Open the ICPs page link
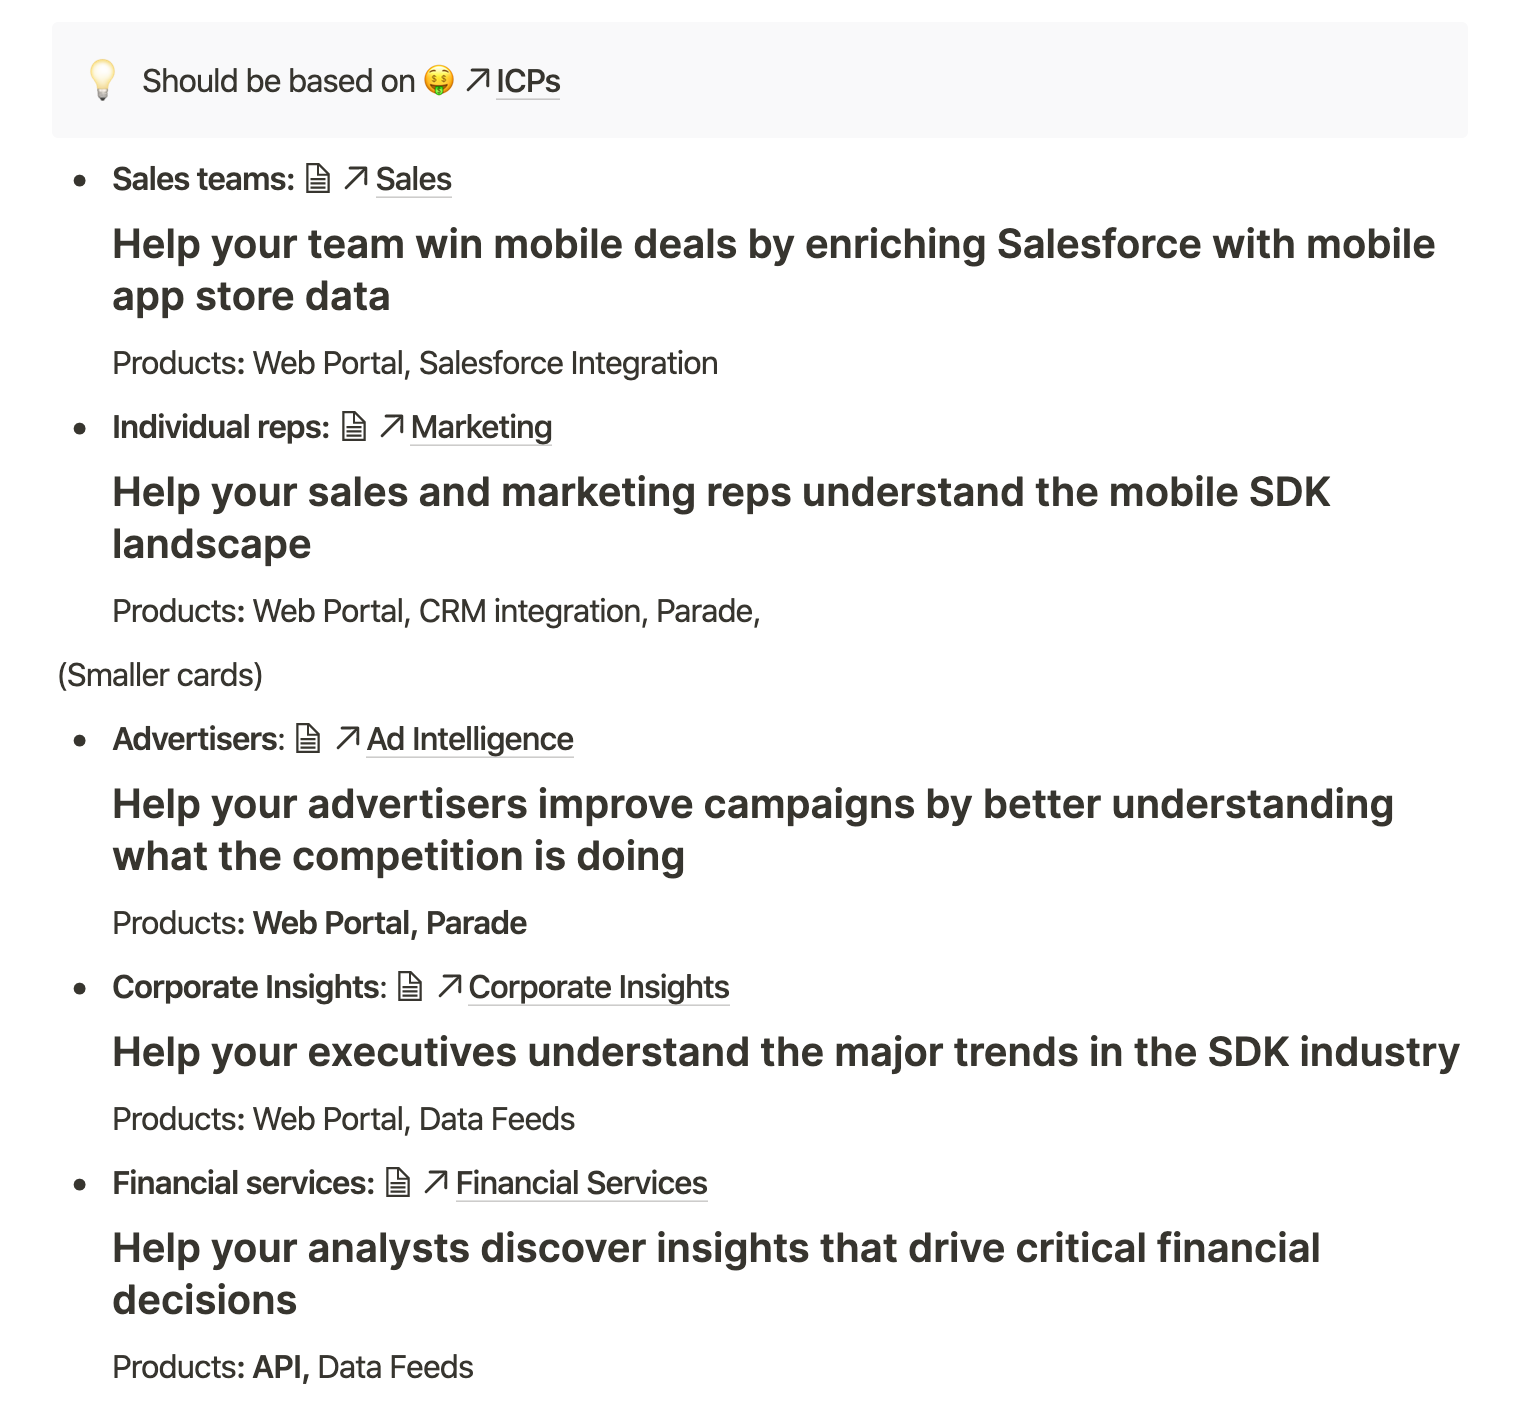Screen dimensions: 1532x1424 tap(528, 81)
